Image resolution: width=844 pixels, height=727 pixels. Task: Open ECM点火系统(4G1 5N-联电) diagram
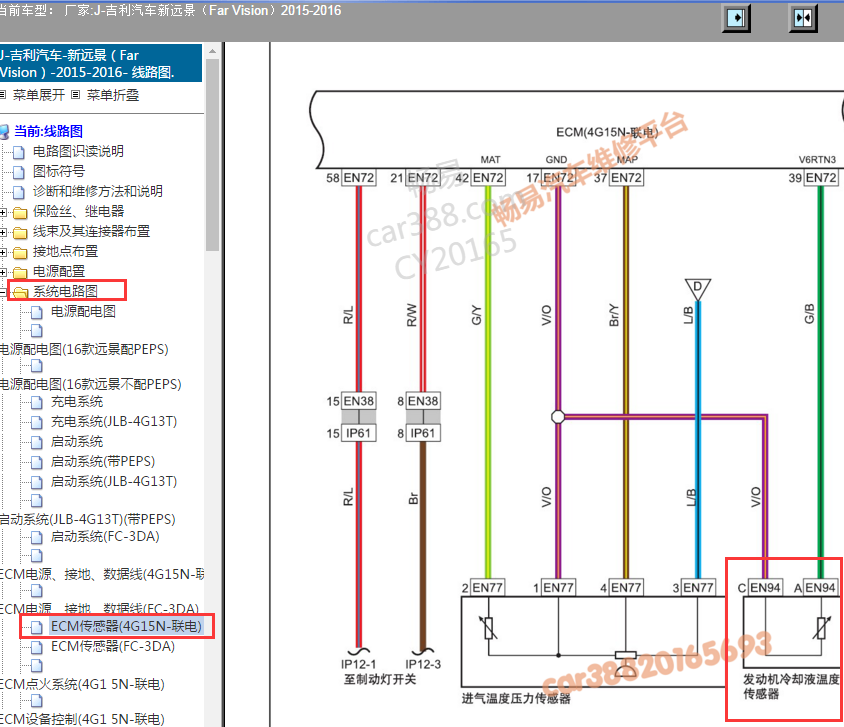tap(82, 684)
